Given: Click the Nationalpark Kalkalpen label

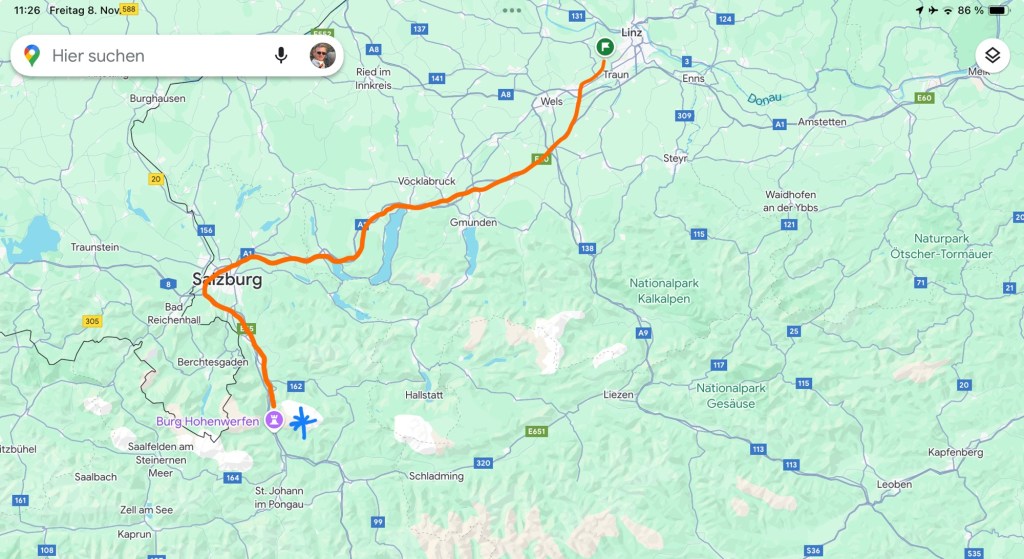Looking at the screenshot, I should point(664,291).
